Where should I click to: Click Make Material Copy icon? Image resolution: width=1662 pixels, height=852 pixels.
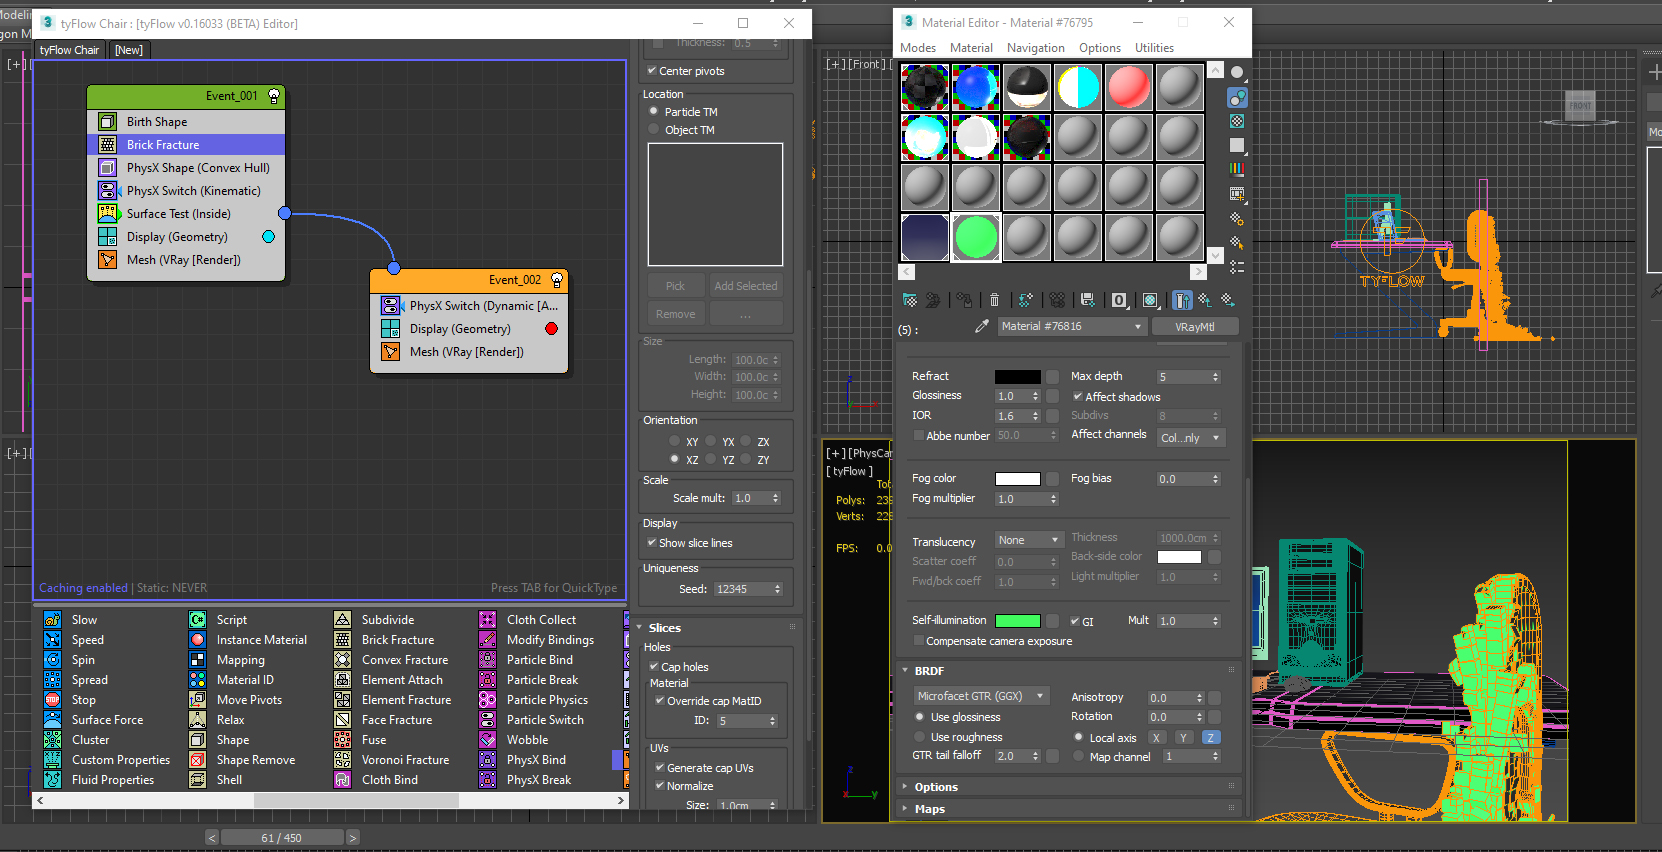(1026, 300)
